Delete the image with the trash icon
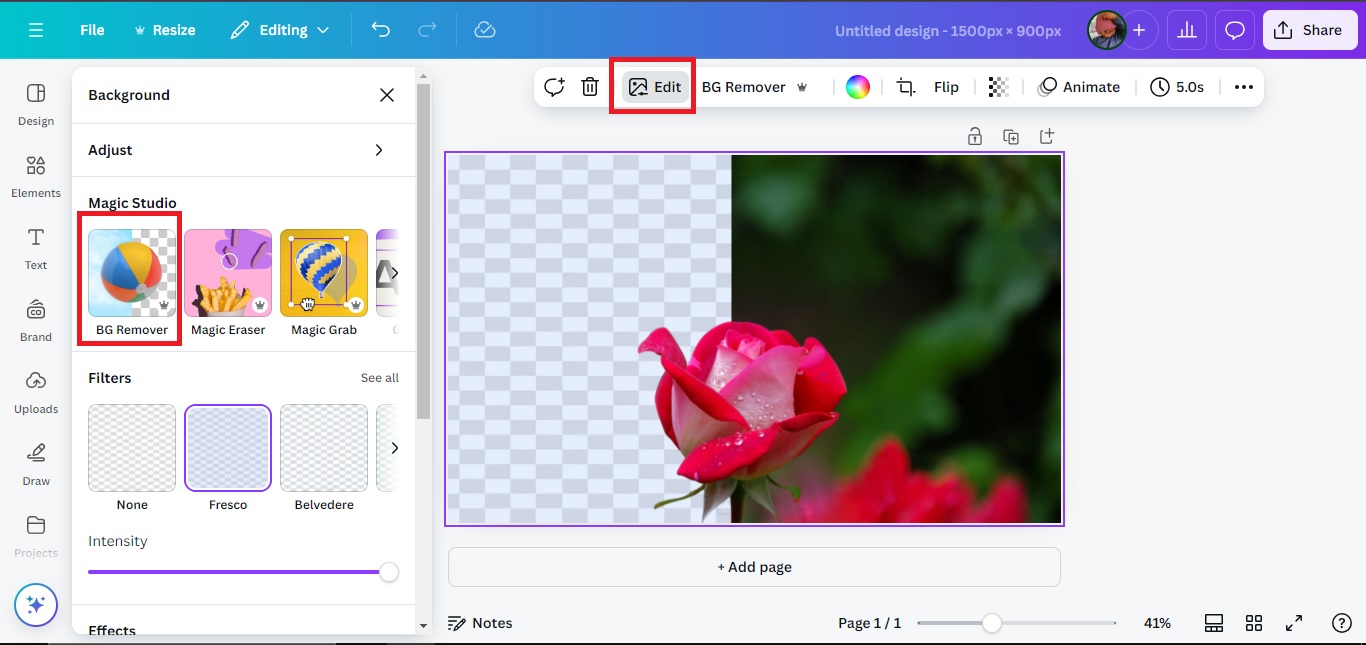The height and width of the screenshot is (645, 1366). click(x=590, y=87)
